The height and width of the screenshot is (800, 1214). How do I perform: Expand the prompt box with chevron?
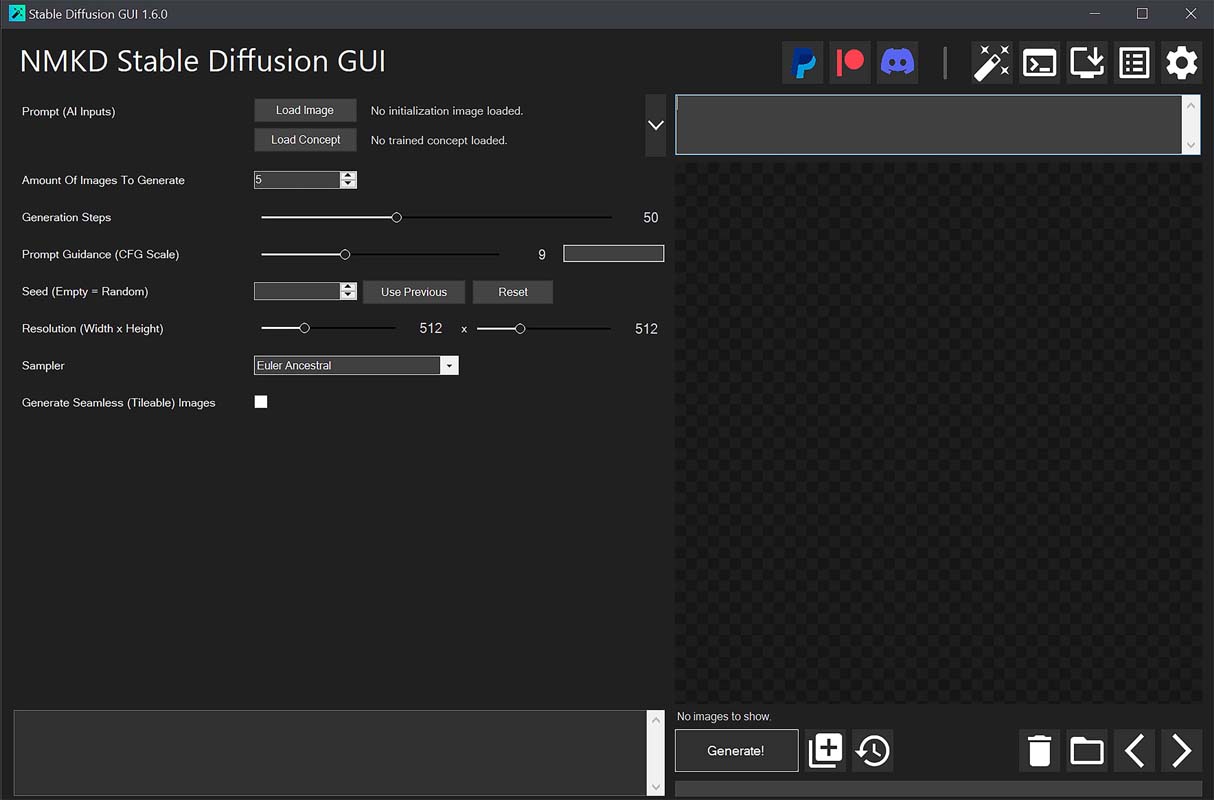pos(656,125)
